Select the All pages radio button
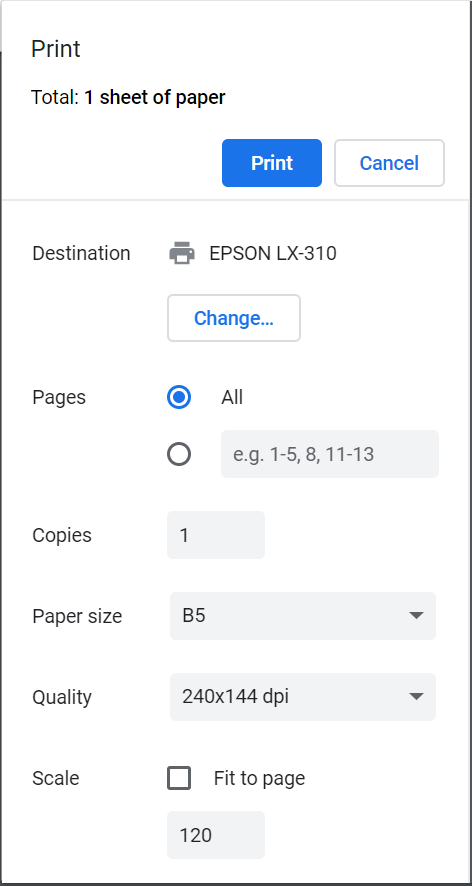Image resolution: width=472 pixels, height=886 pixels. 179,397
